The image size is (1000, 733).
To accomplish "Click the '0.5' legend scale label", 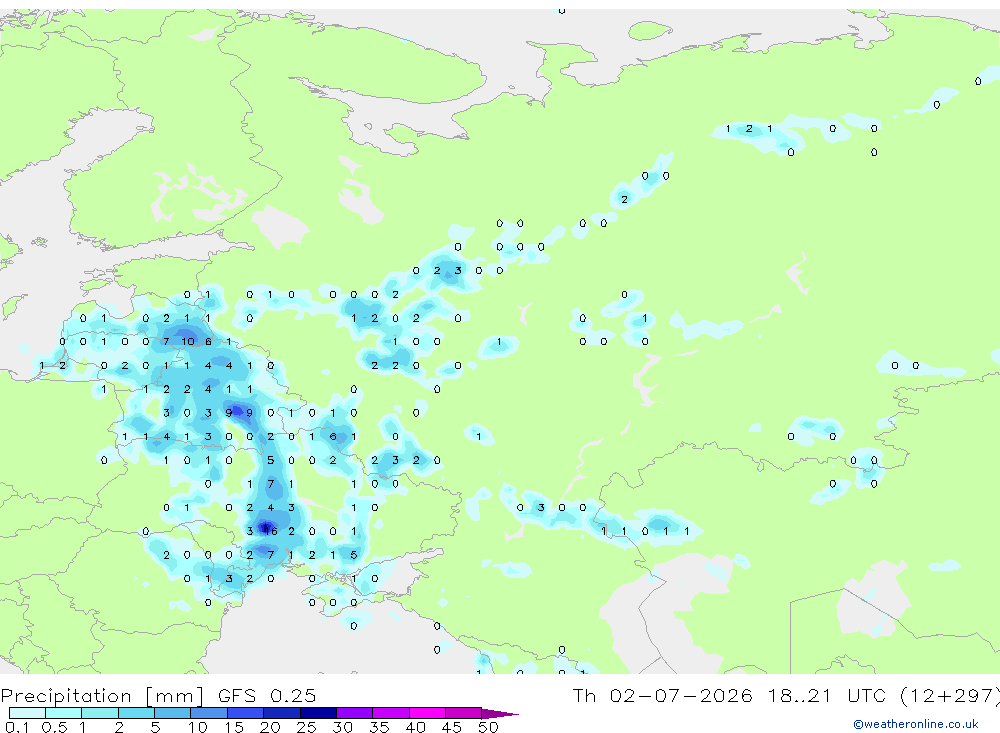I will [54, 727].
